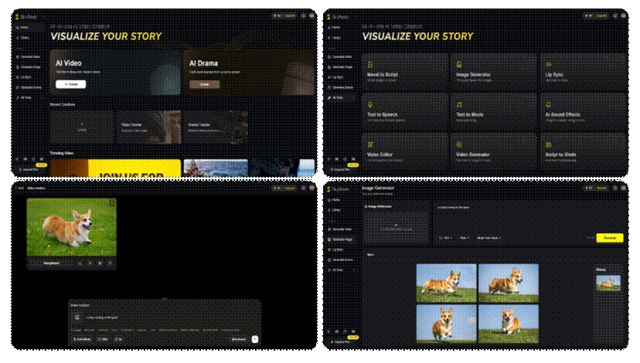Viewport: 640px width, 363px height.
Task: Click the yellow Generate button
Action: click(609, 238)
